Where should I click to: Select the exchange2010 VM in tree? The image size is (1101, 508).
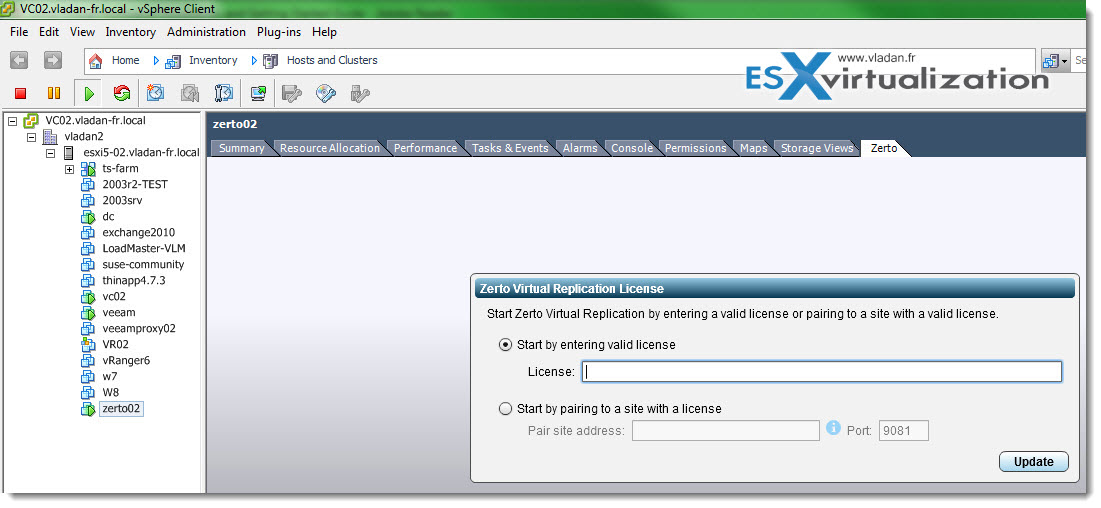pos(138,233)
